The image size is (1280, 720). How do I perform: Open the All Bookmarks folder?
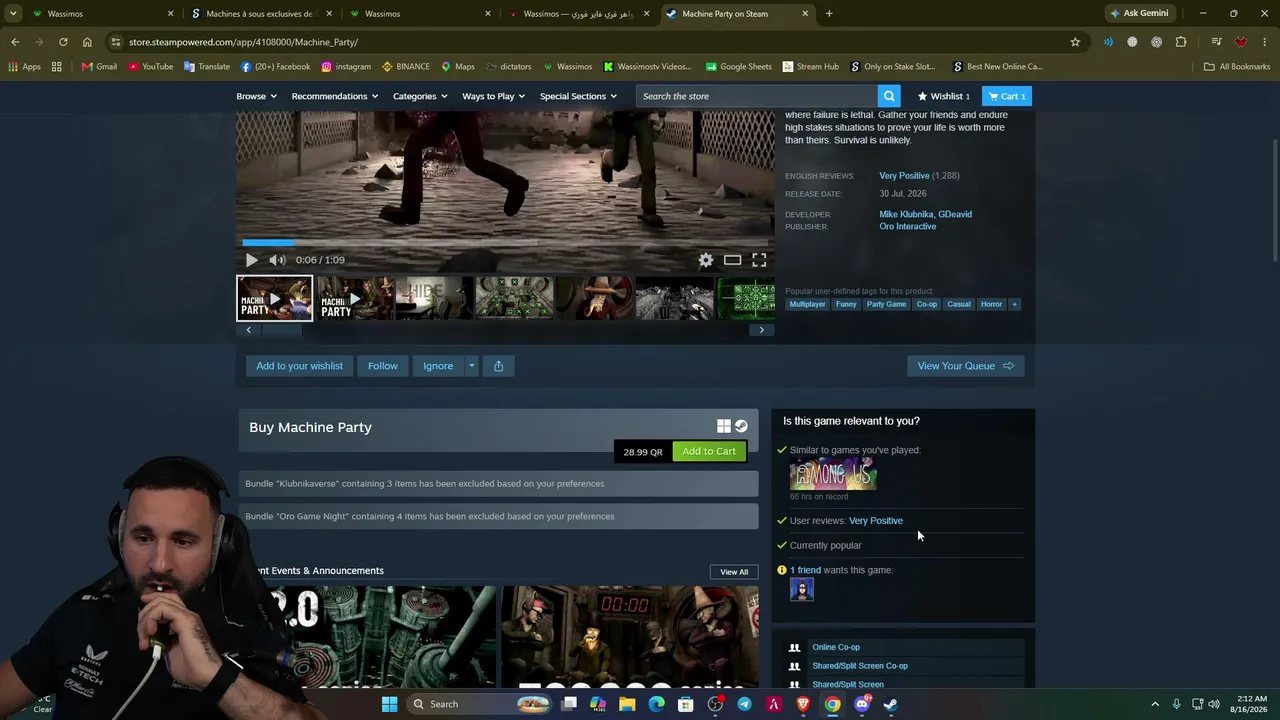coord(1236,67)
